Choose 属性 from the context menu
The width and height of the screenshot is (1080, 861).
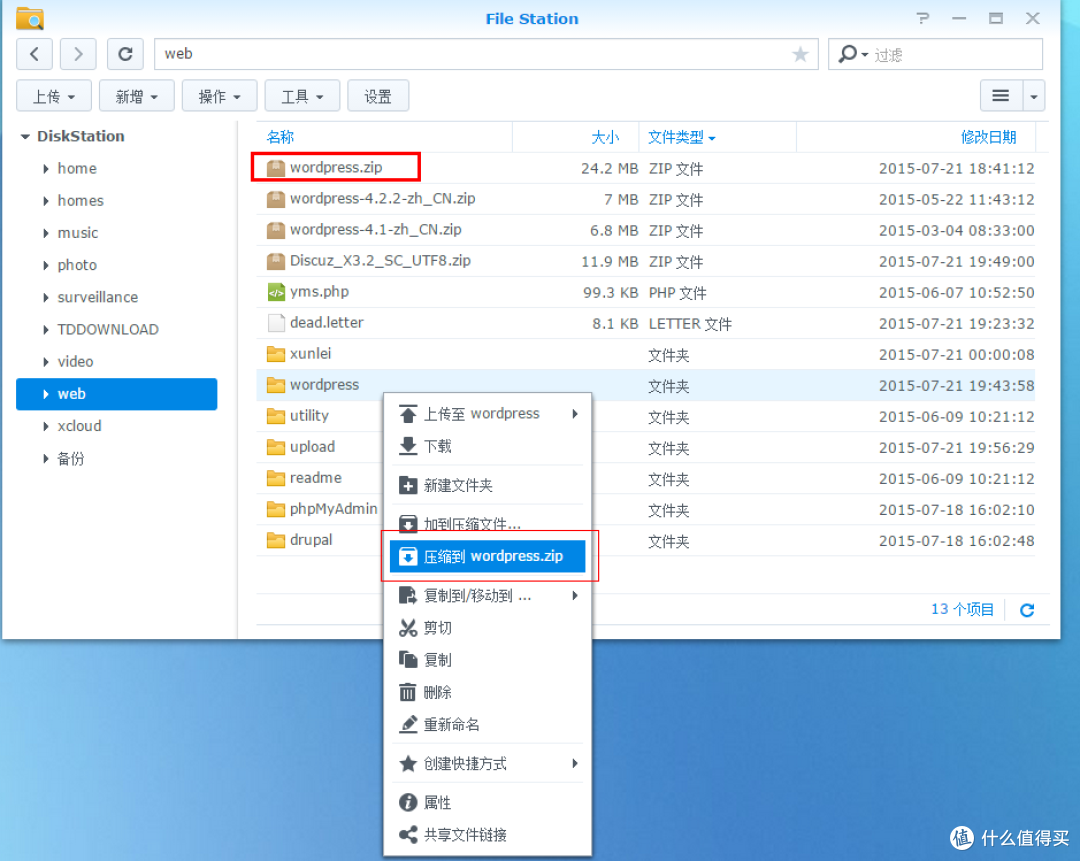click(487, 802)
